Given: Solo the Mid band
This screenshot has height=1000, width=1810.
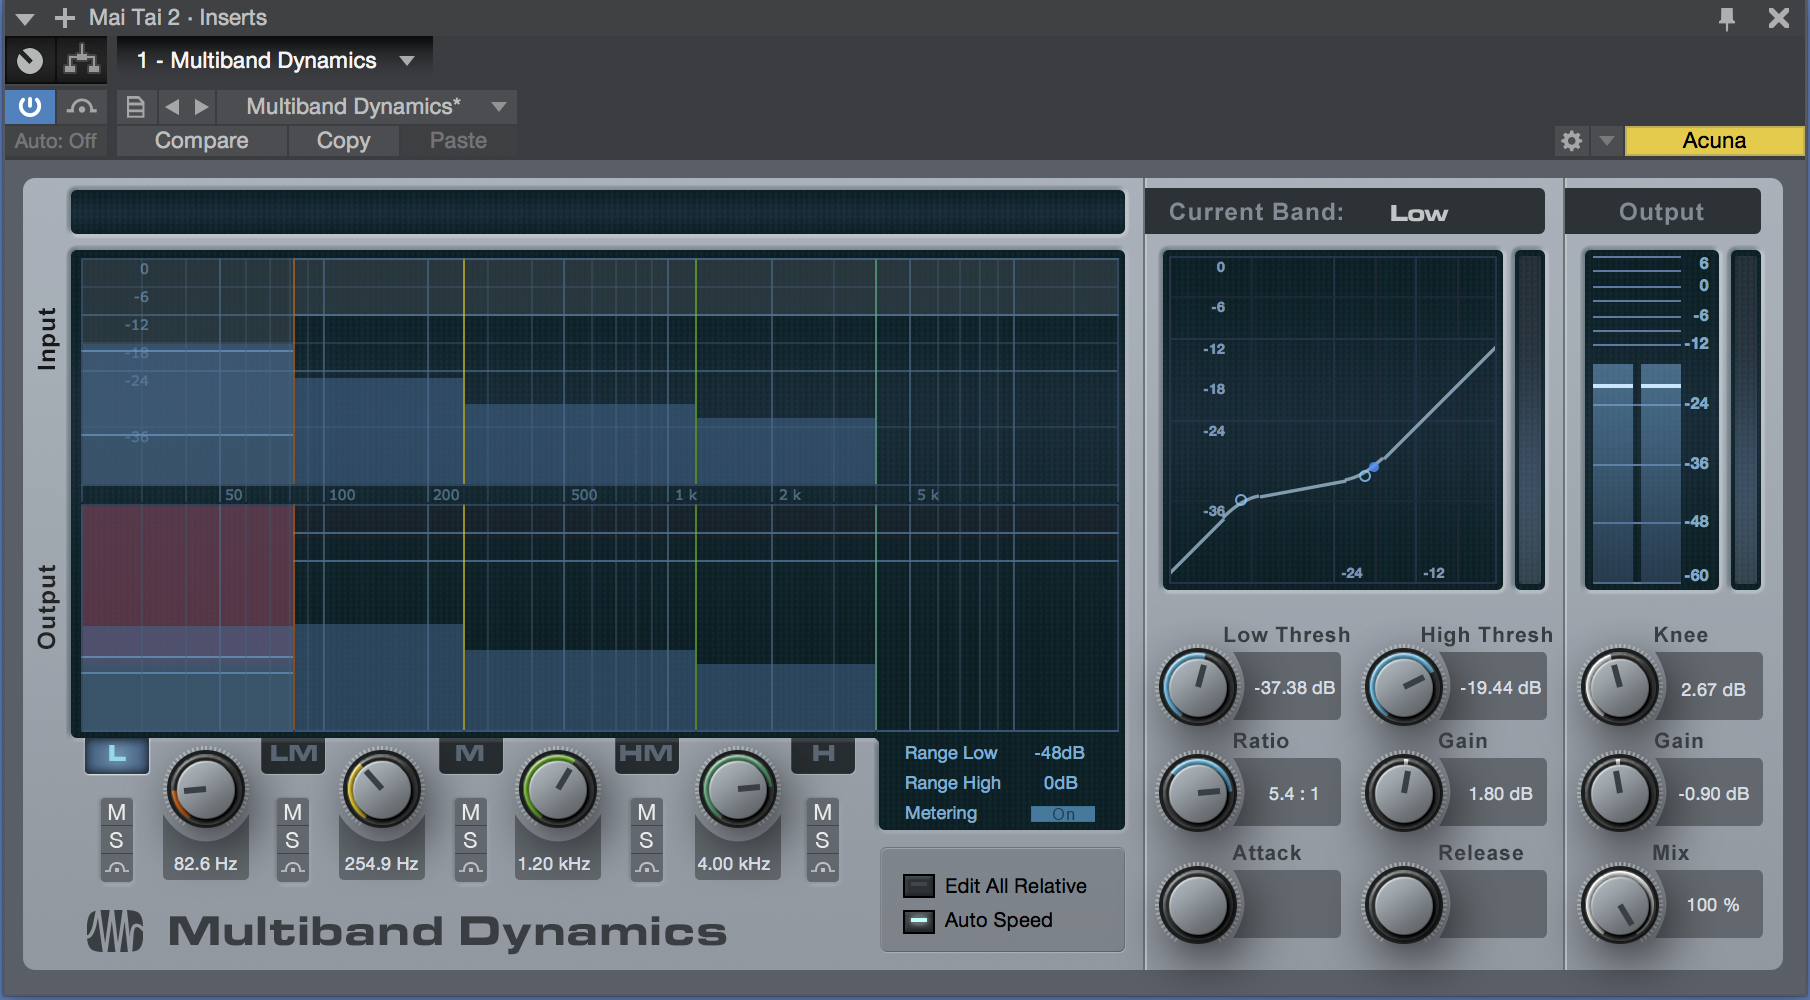Looking at the screenshot, I should tap(470, 840).
